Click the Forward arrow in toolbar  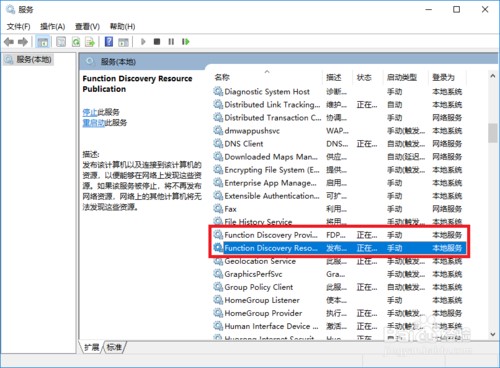coord(23,42)
